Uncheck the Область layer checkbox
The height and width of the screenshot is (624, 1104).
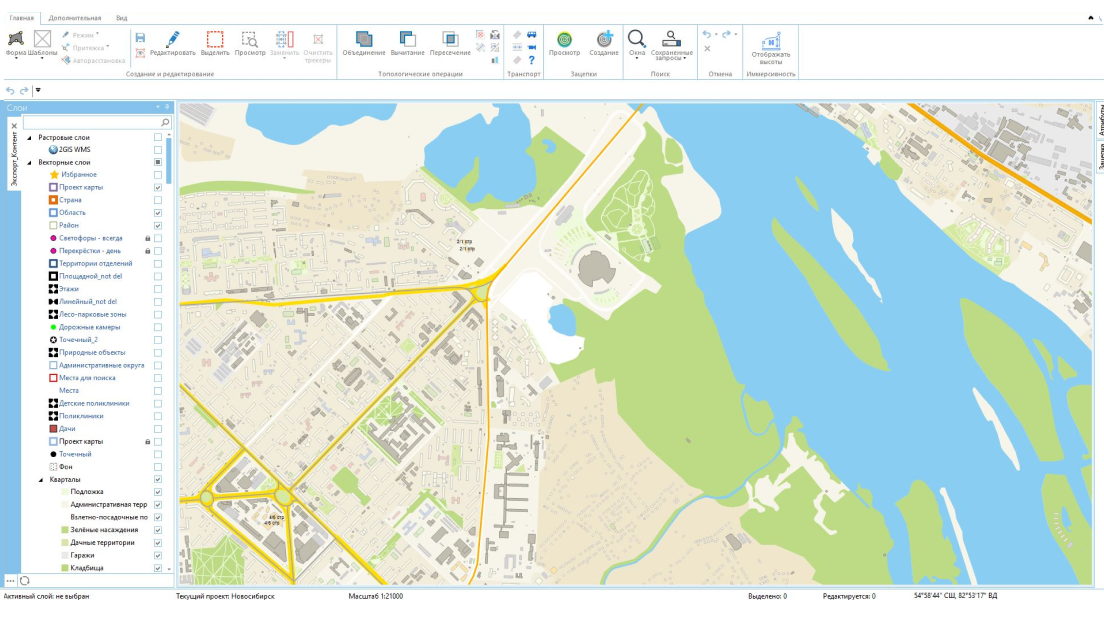point(158,213)
